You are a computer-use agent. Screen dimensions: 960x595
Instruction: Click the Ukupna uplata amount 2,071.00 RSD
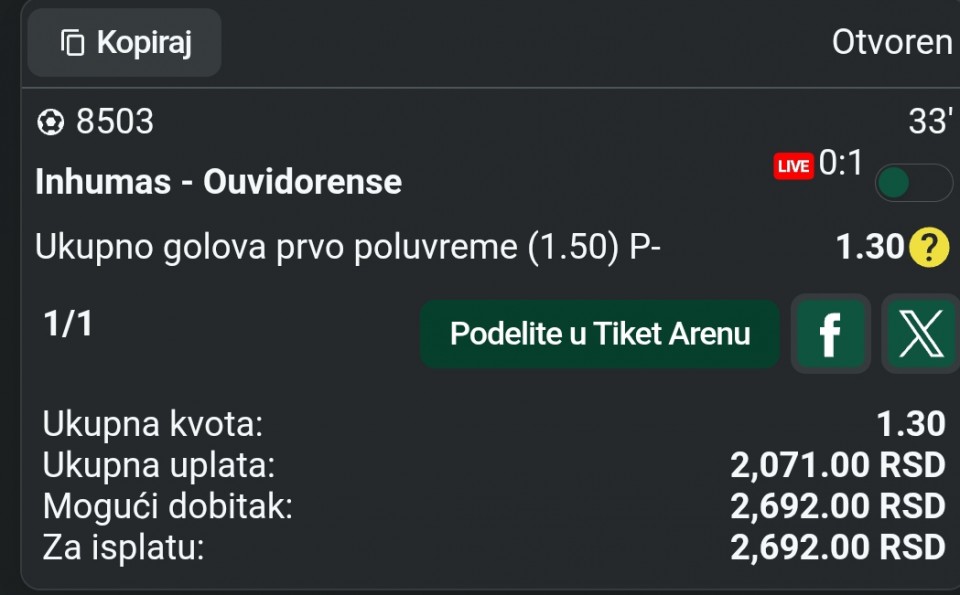(x=837, y=465)
